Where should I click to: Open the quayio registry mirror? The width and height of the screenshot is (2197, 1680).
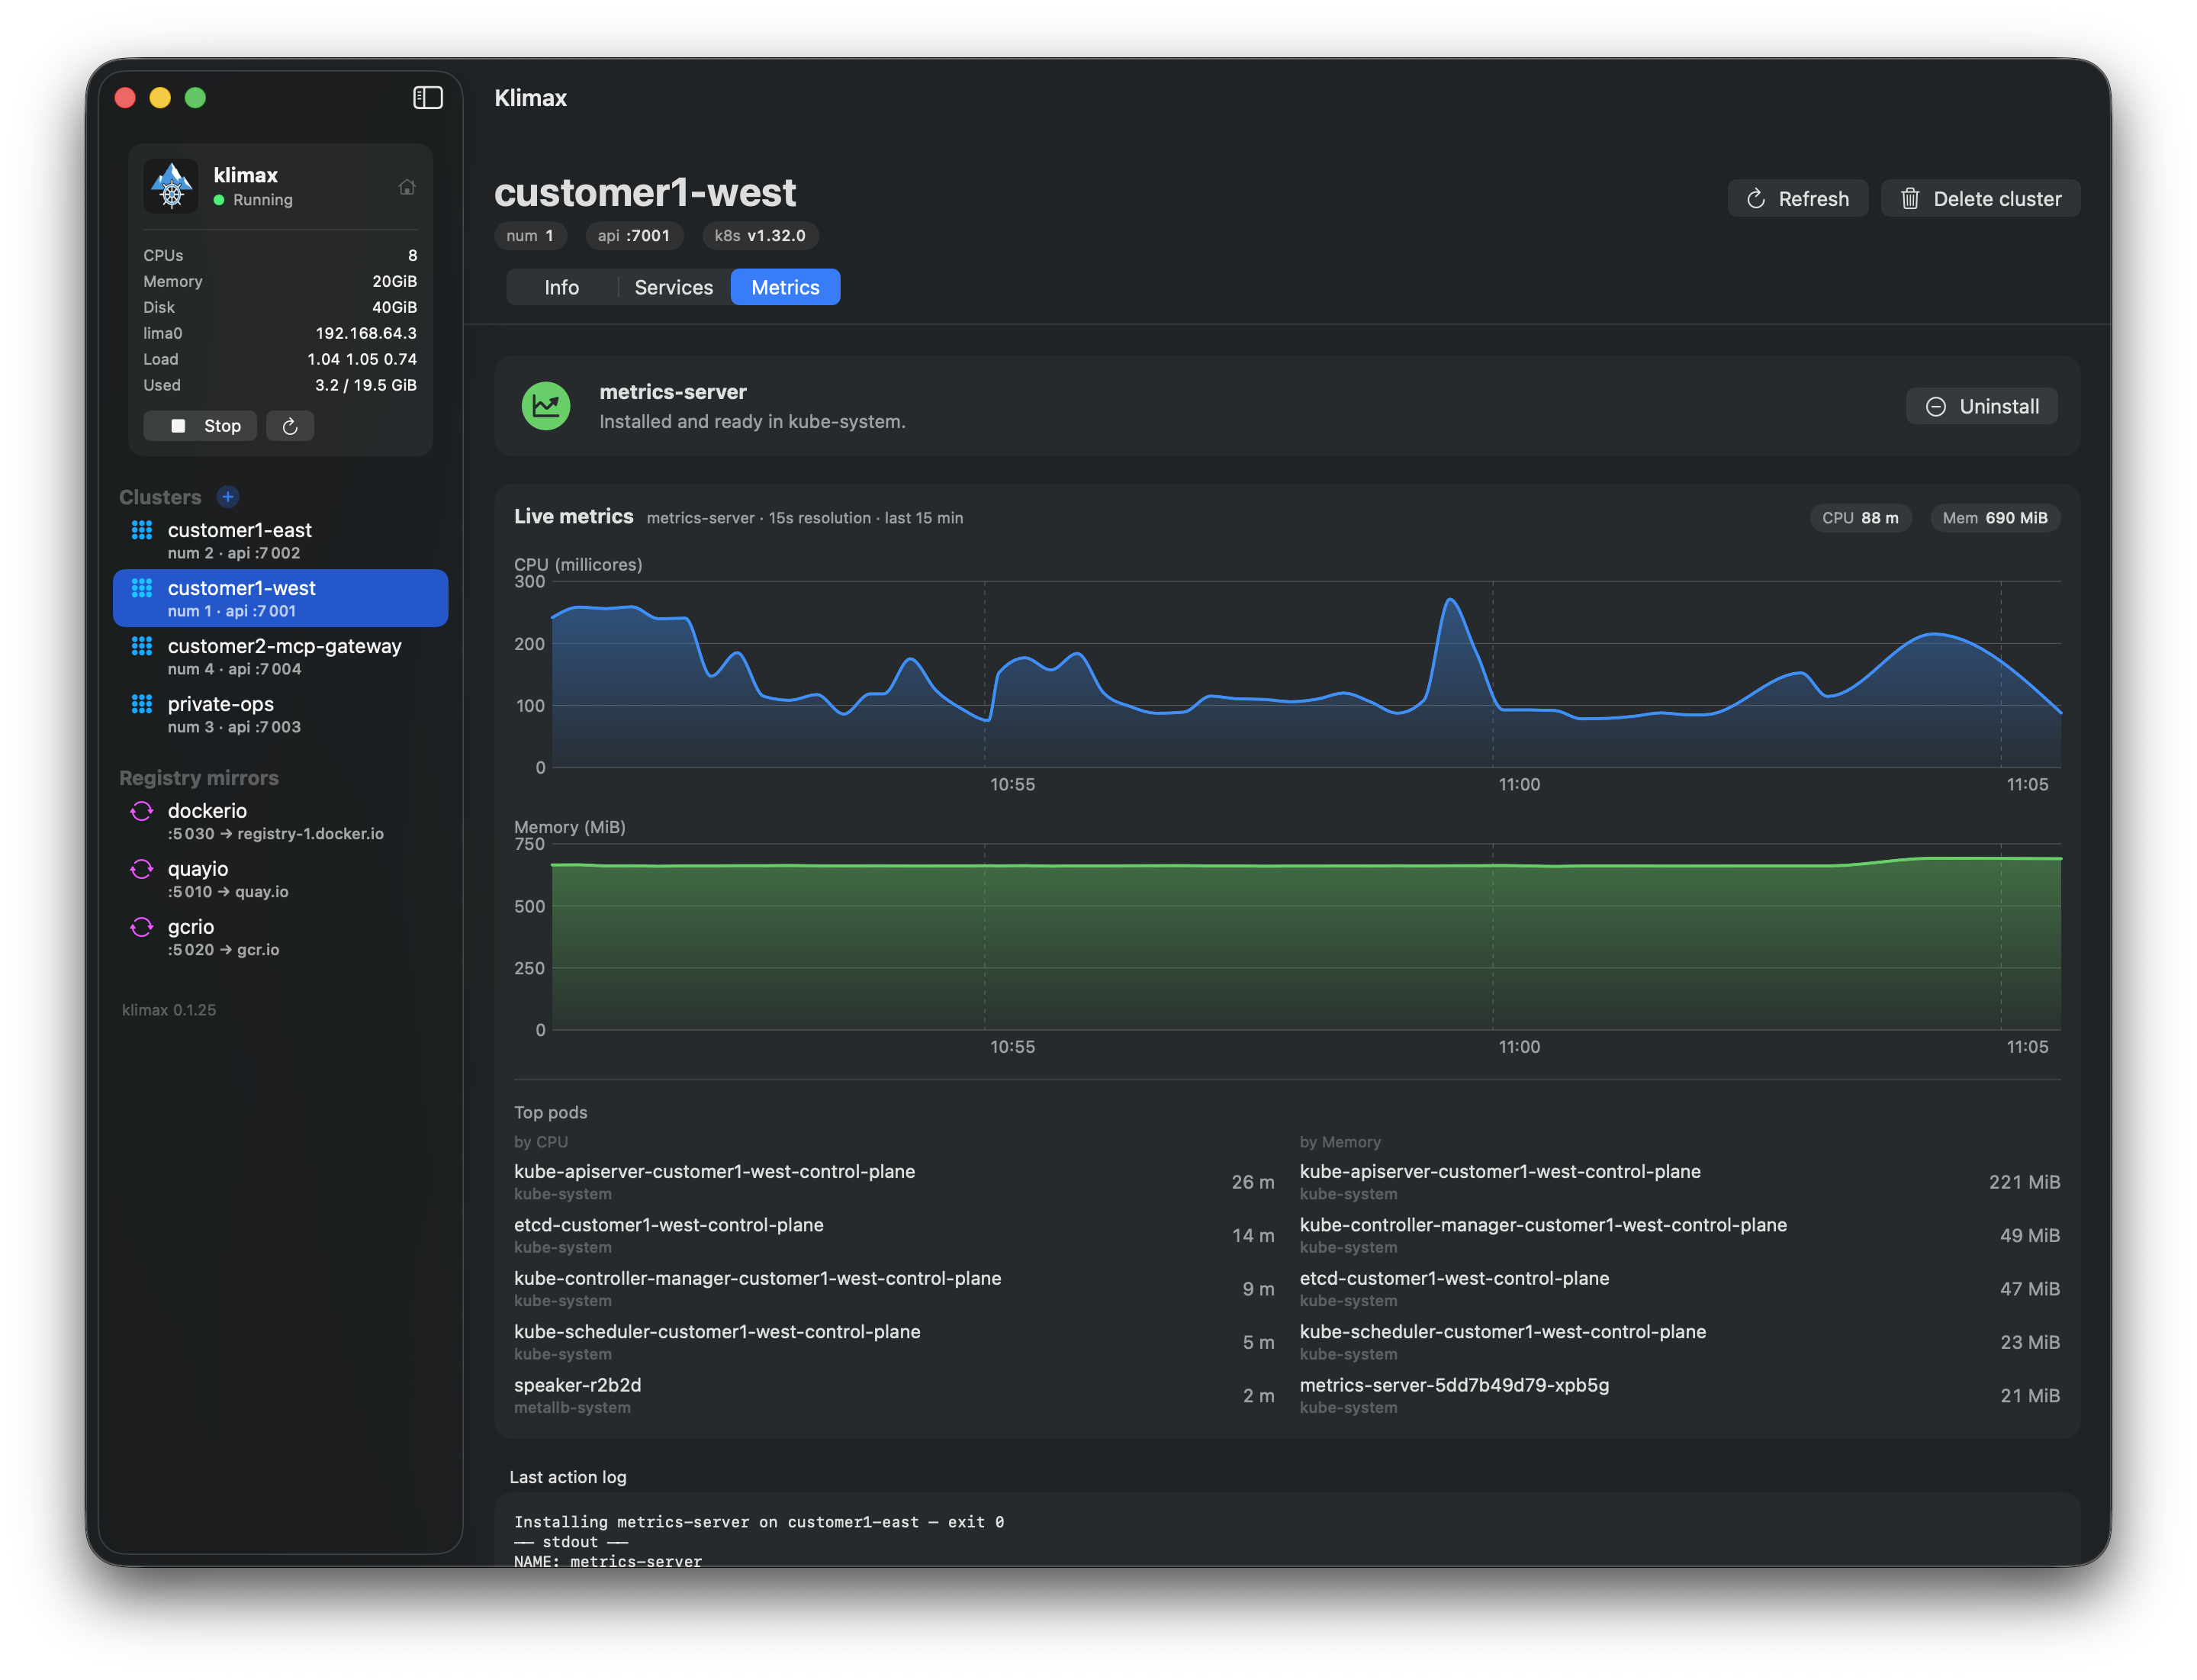[281, 879]
